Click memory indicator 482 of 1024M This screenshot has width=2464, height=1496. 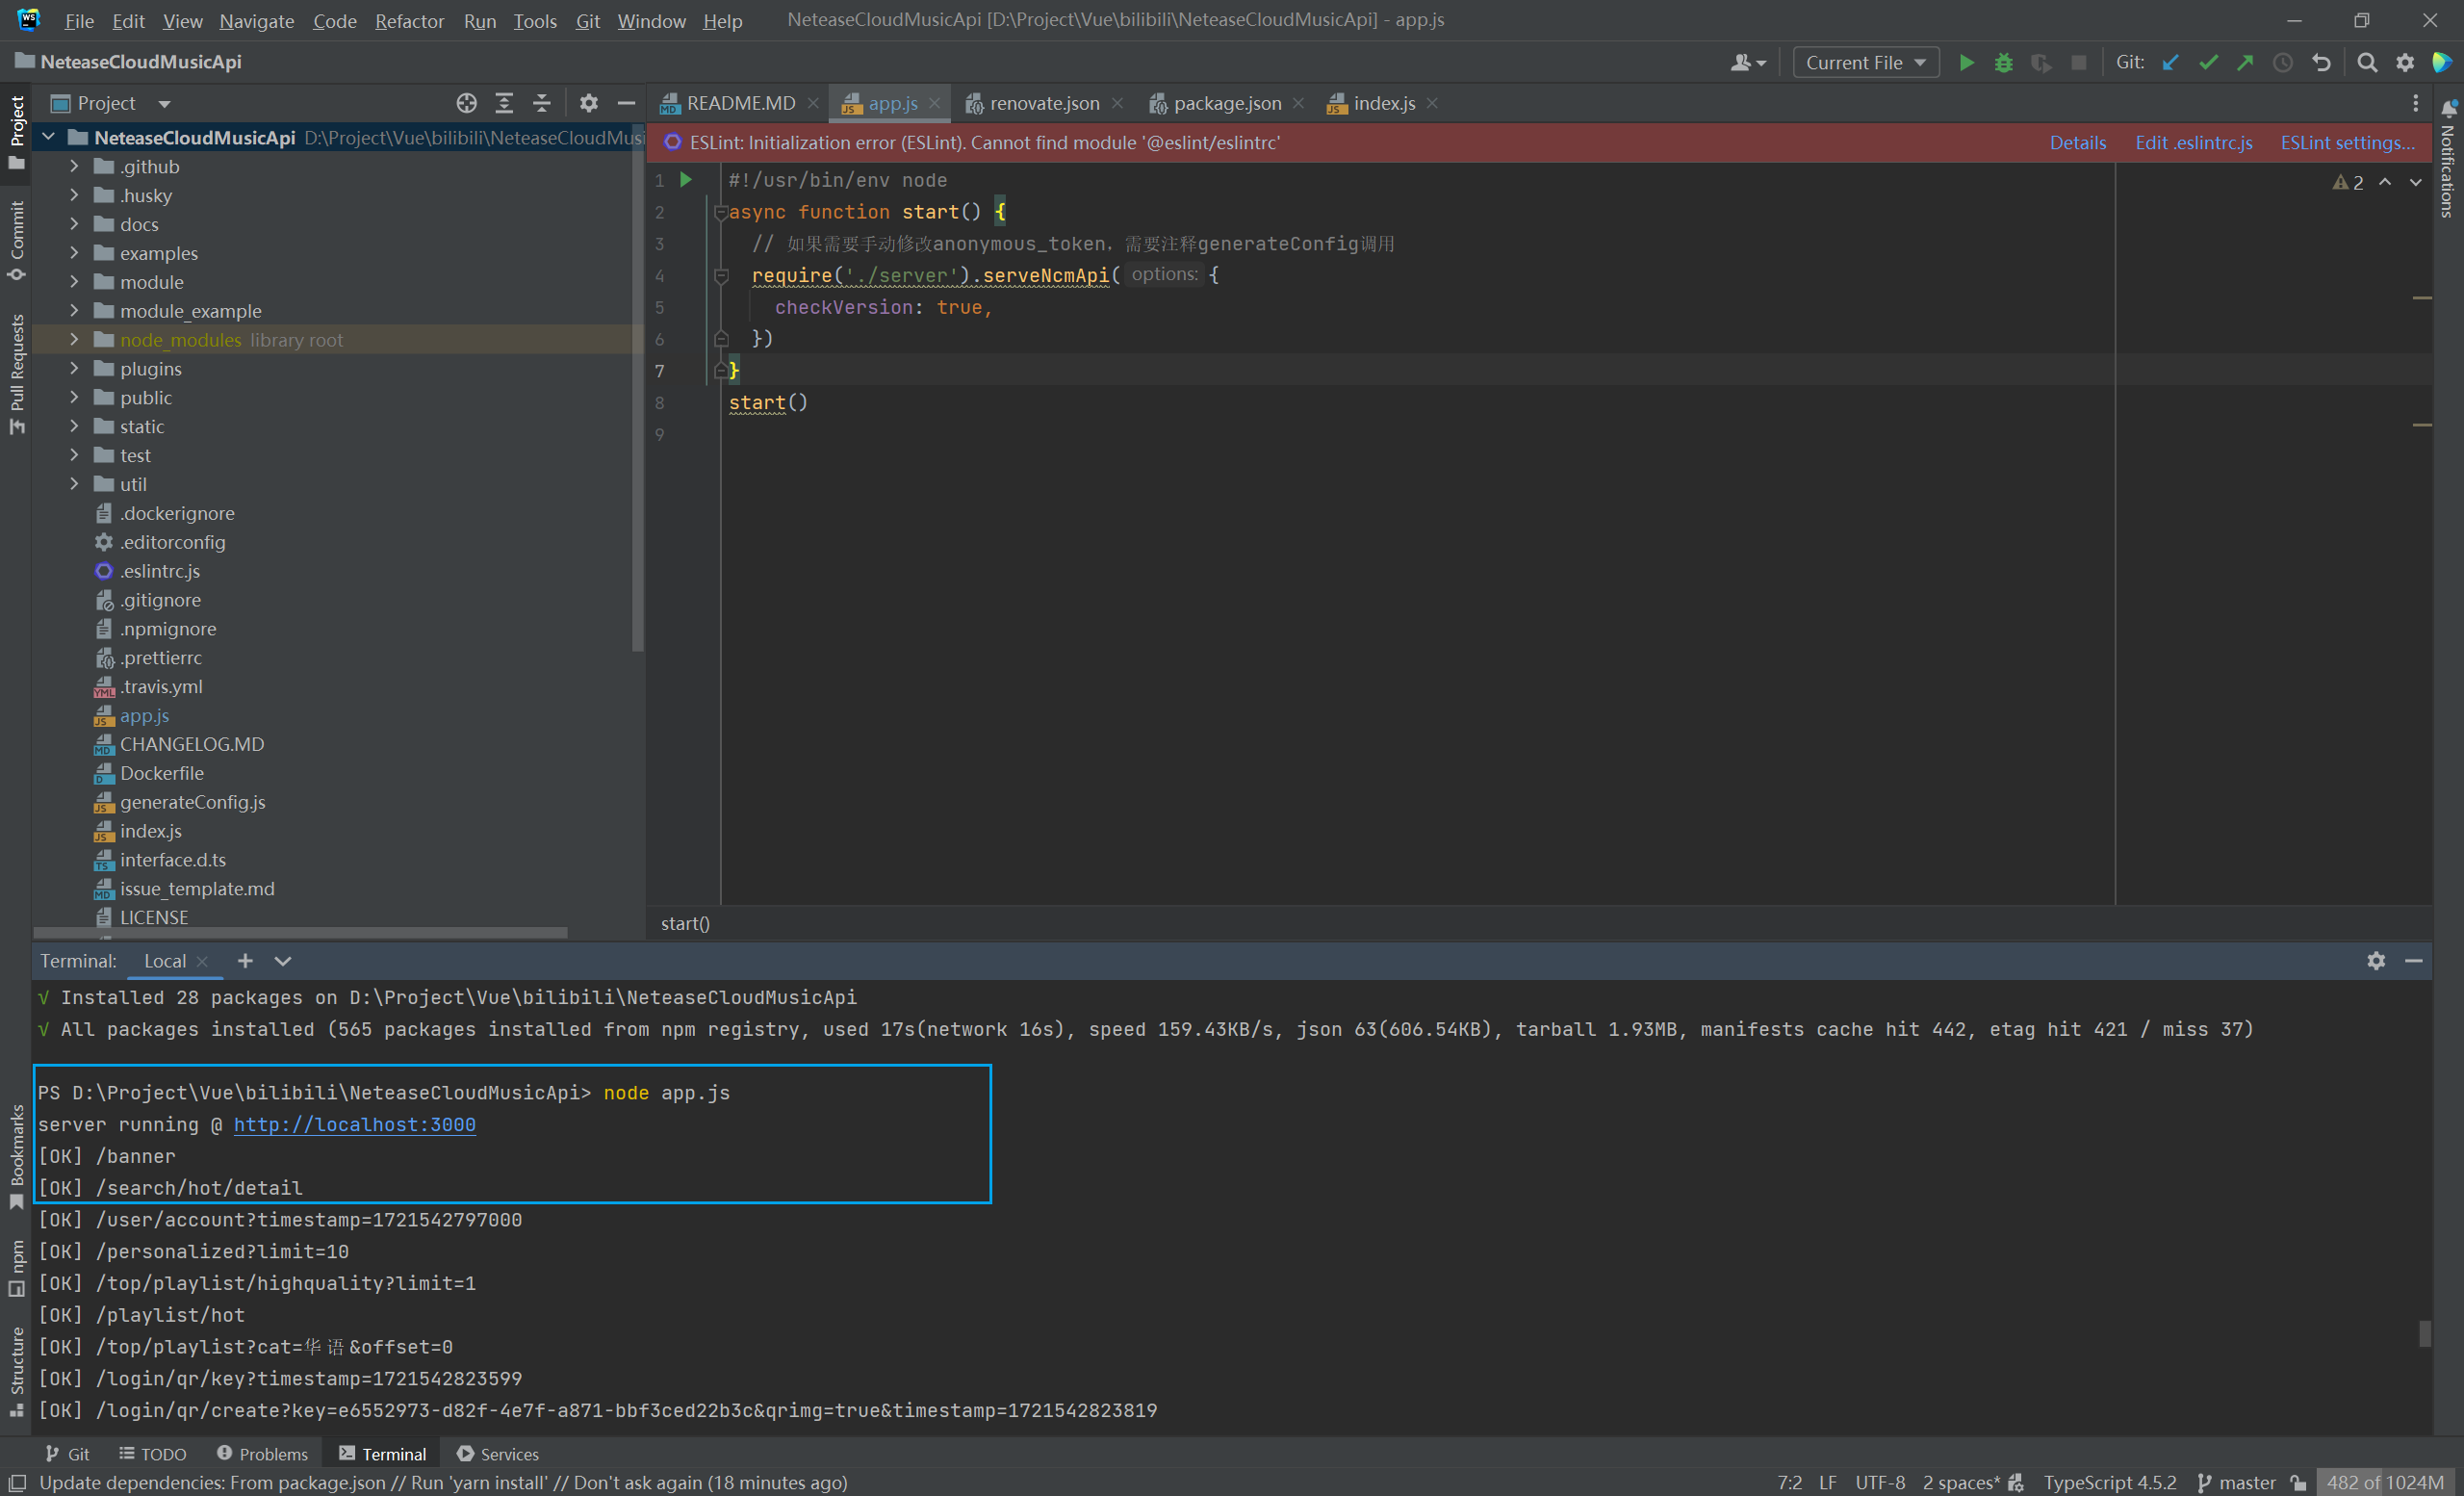pos(2385,1483)
